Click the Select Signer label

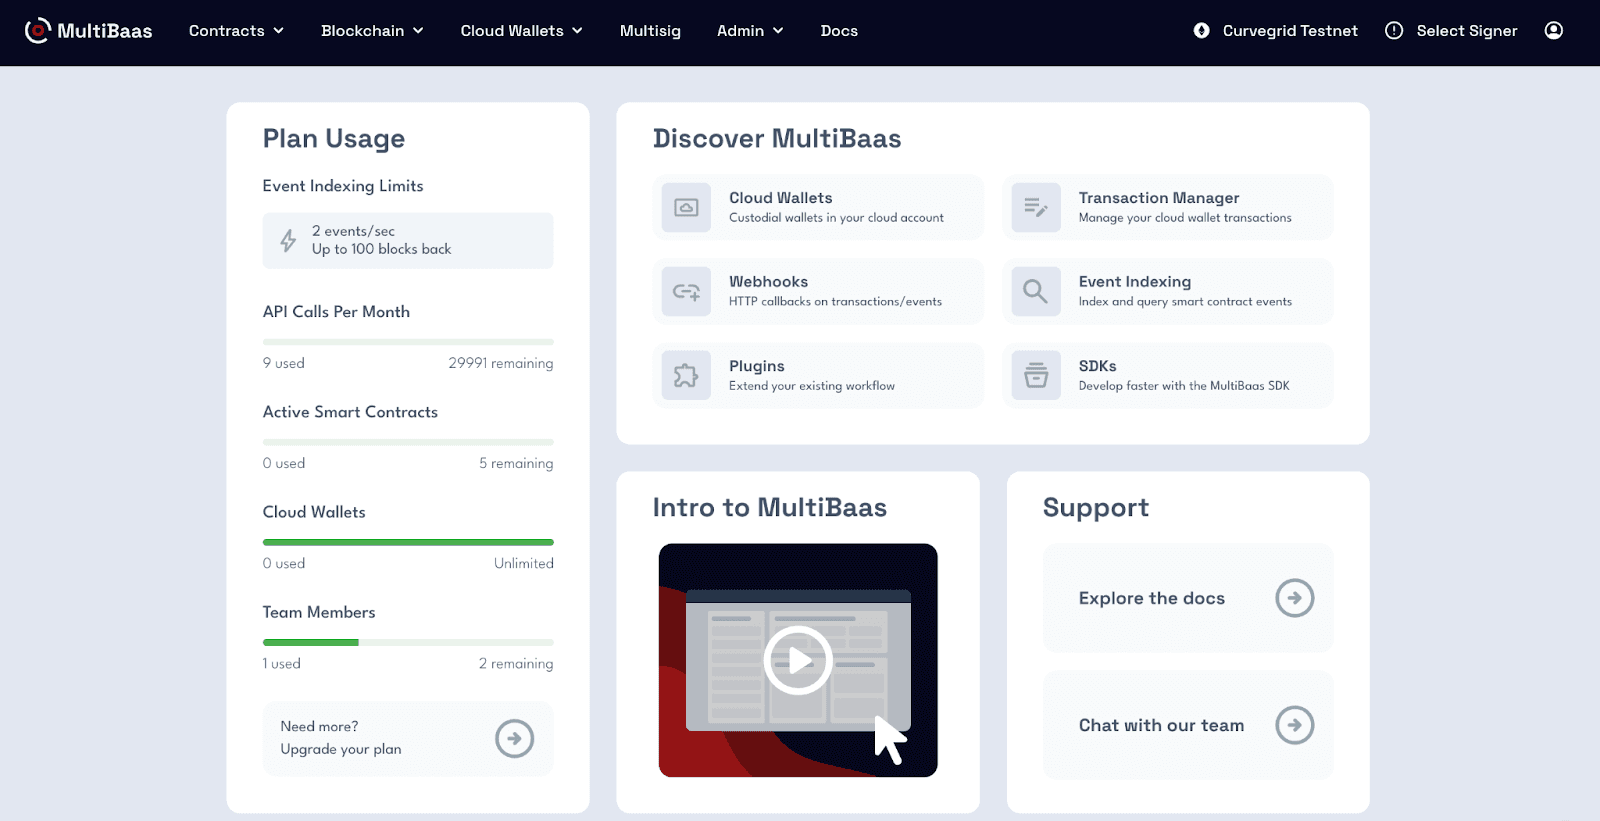pyautogui.click(x=1467, y=31)
